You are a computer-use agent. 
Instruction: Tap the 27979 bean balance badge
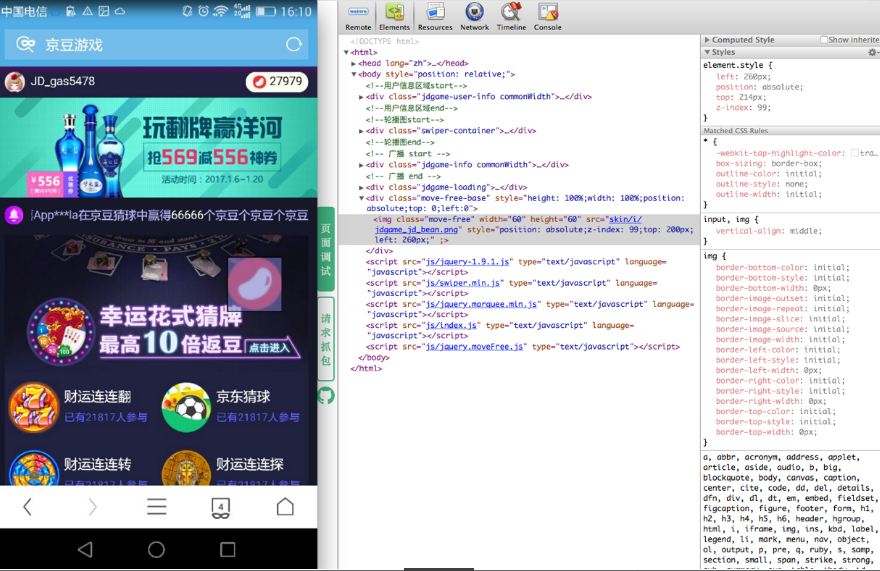click(277, 81)
